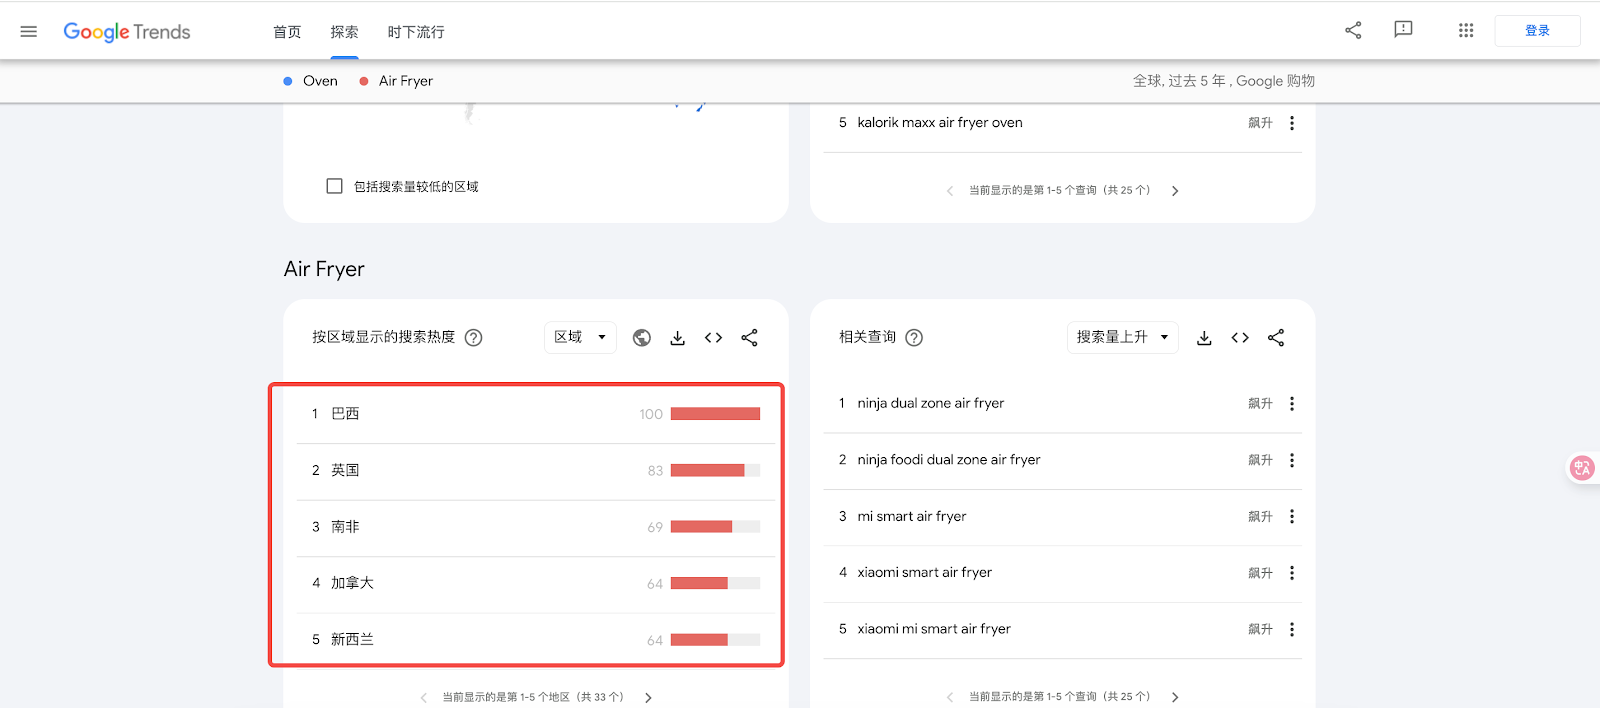The height and width of the screenshot is (708, 1600).
Task: Click the globe map view icon
Action: (642, 338)
